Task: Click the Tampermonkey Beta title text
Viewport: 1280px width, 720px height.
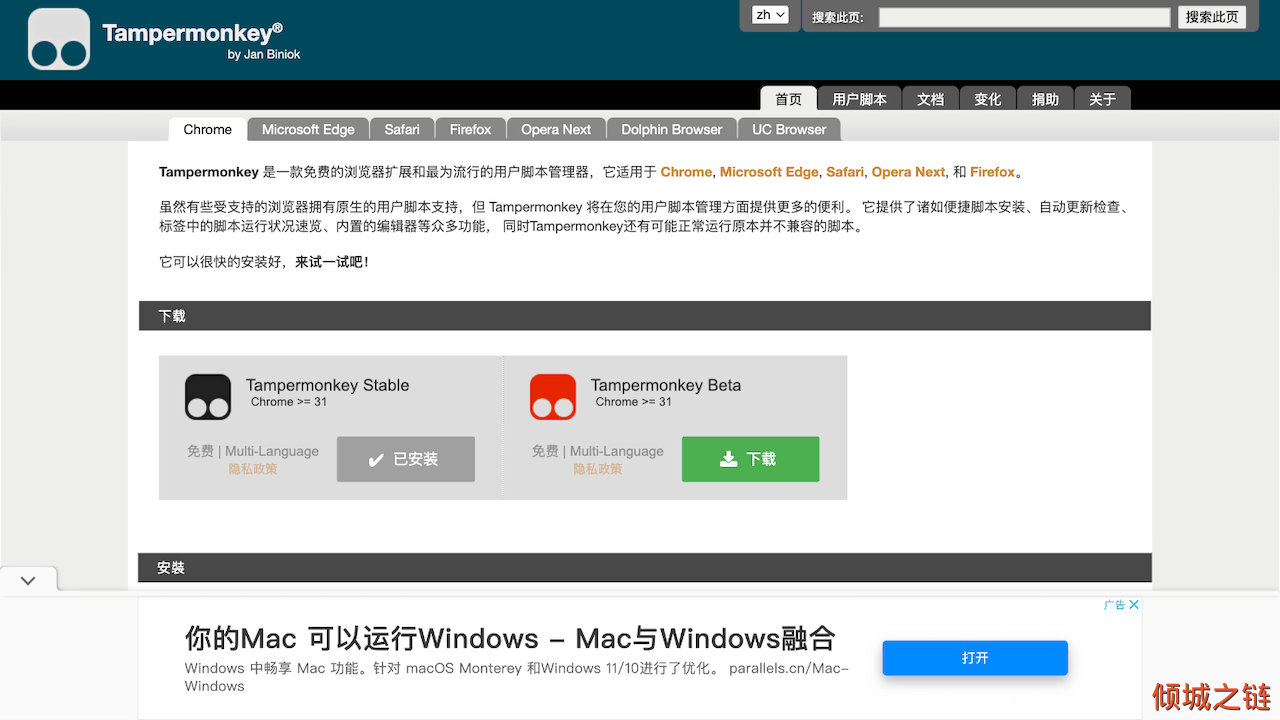Action: 666,385
